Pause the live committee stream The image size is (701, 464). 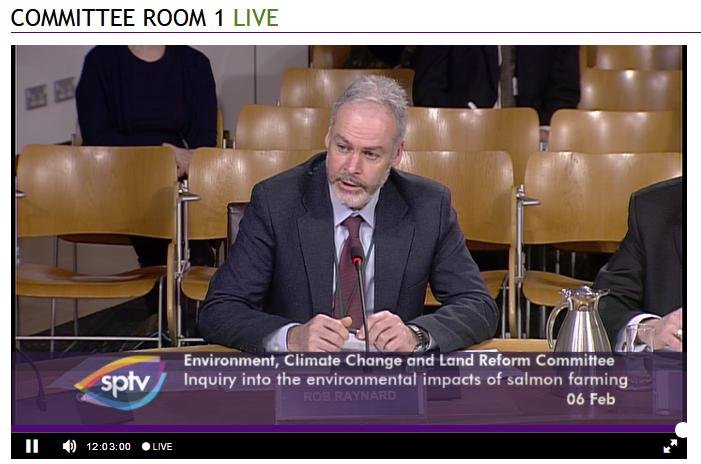32,446
